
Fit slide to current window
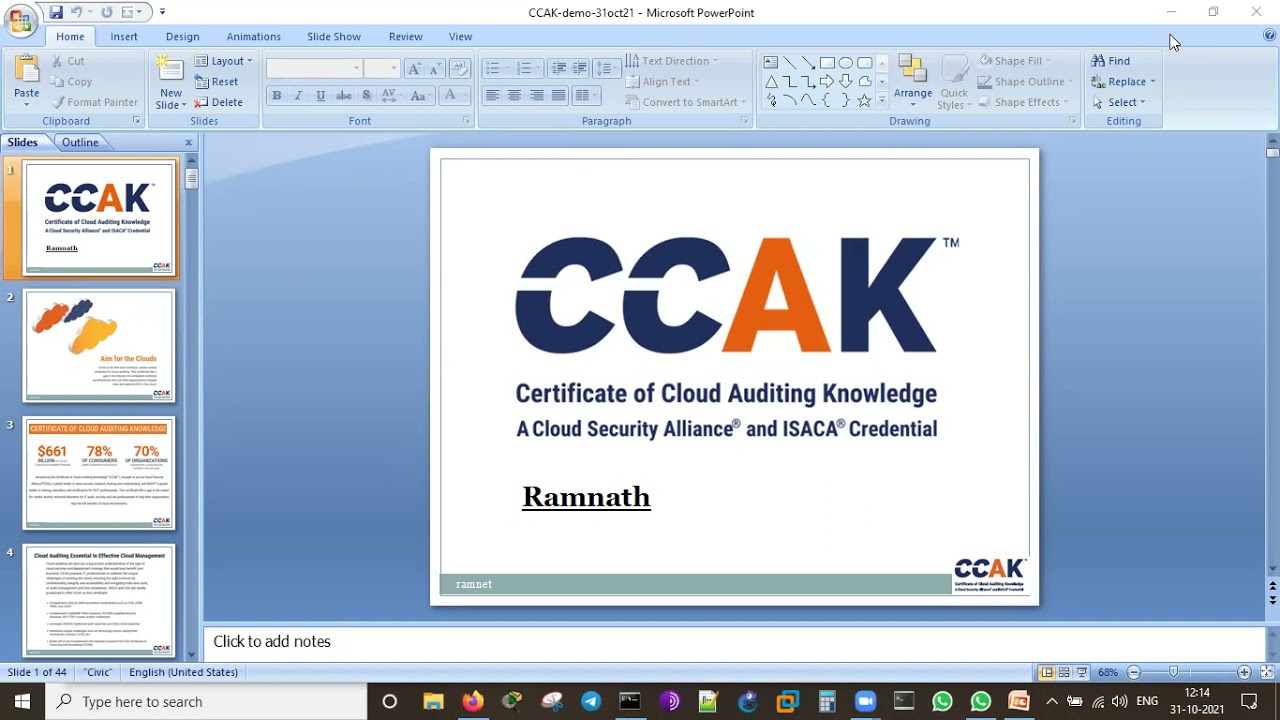click(1268, 672)
